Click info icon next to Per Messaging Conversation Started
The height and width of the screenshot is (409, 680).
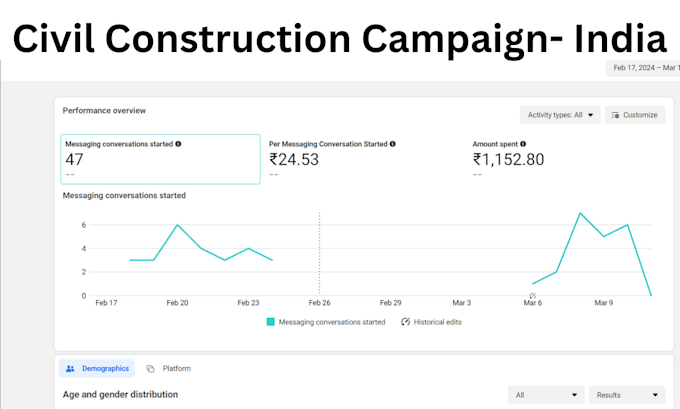point(392,144)
